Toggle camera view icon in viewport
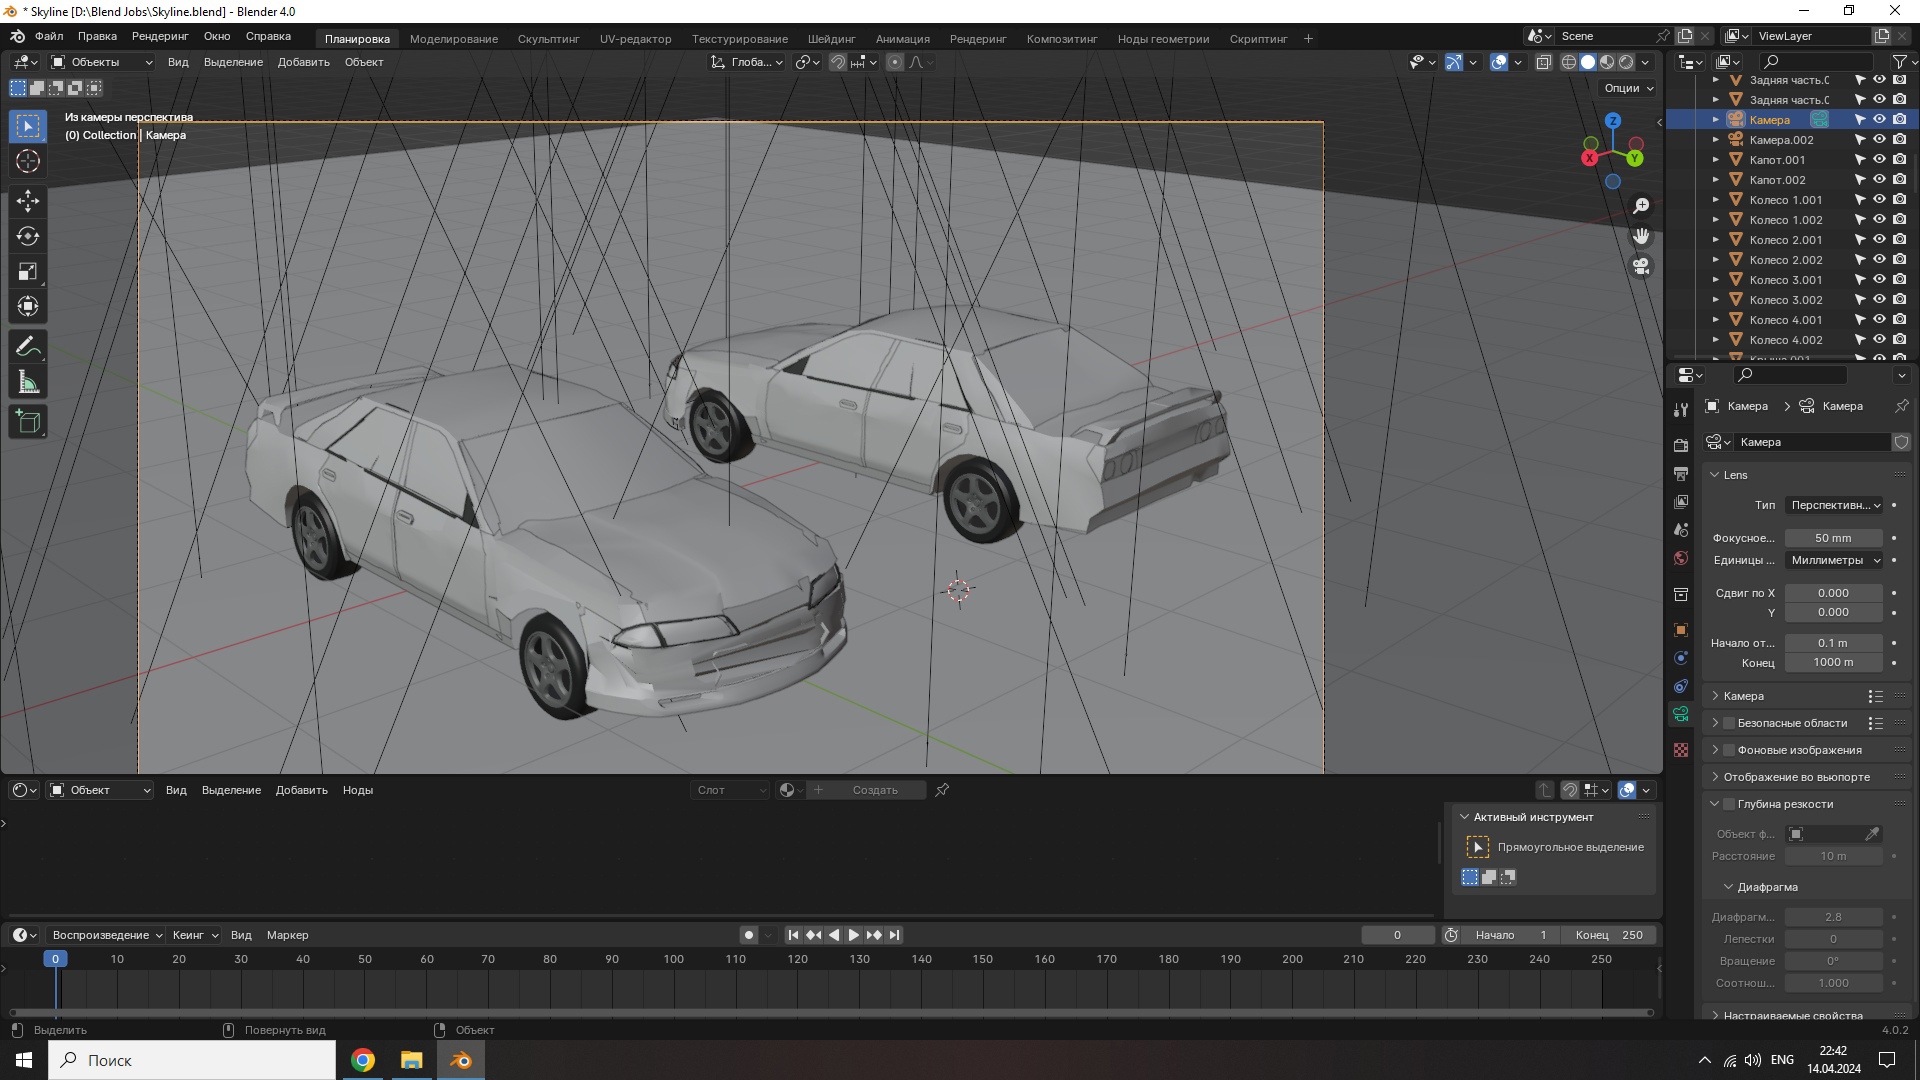This screenshot has height=1080, width=1920. 1641,266
